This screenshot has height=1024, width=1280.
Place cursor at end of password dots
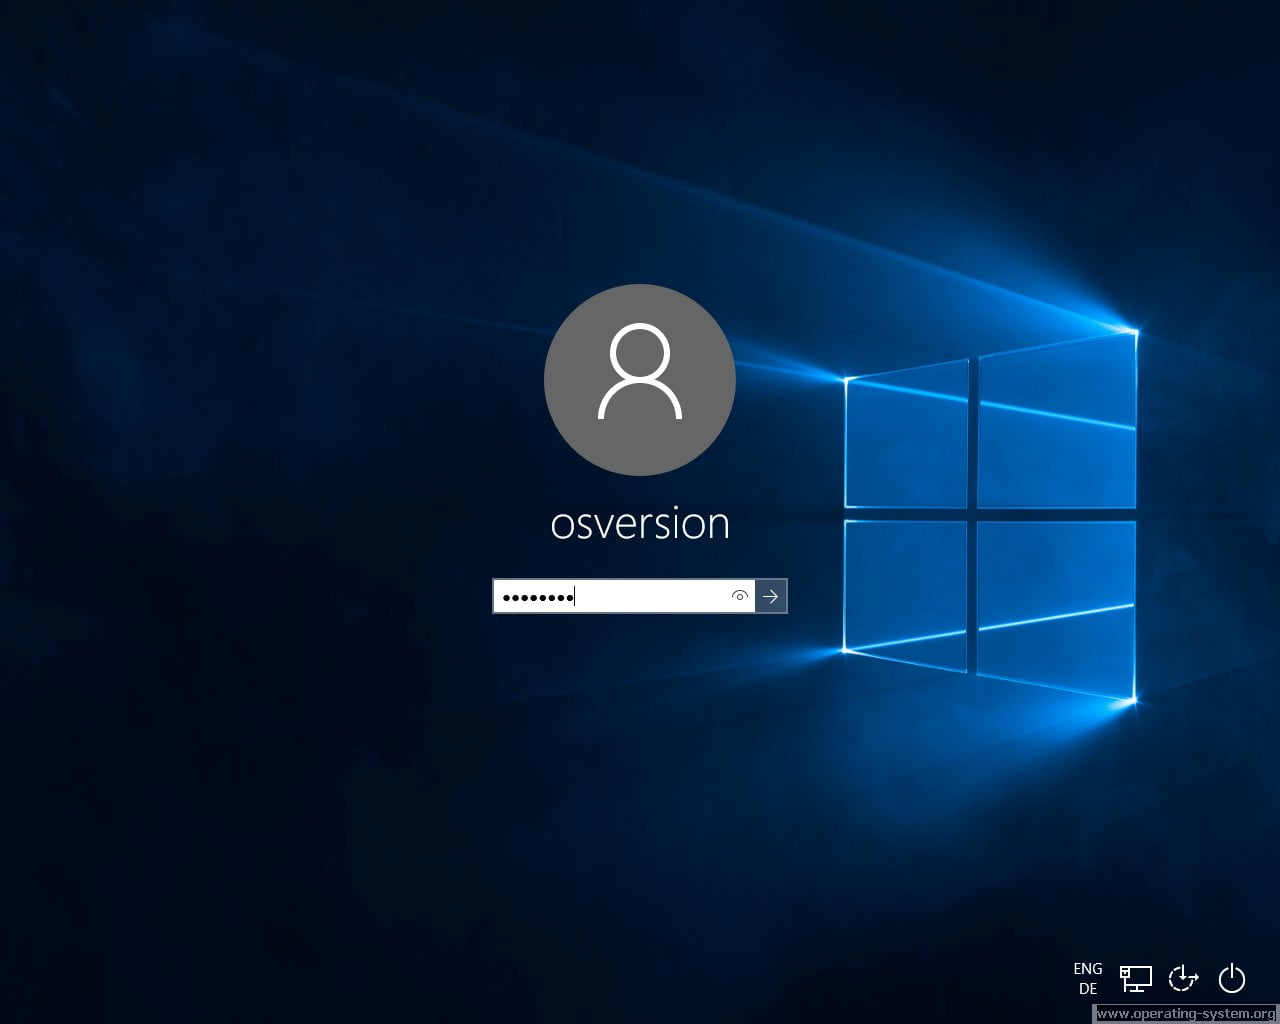[575, 597]
